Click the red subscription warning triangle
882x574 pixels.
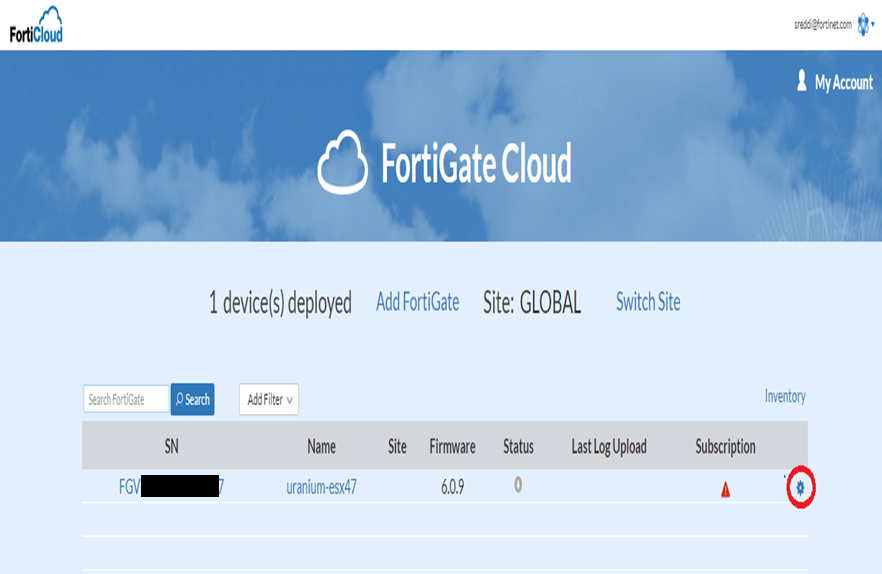(726, 489)
